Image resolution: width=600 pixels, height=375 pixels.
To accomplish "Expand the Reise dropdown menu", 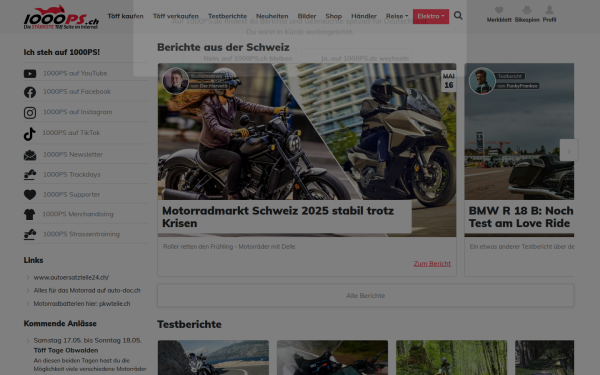I will tap(397, 16).
